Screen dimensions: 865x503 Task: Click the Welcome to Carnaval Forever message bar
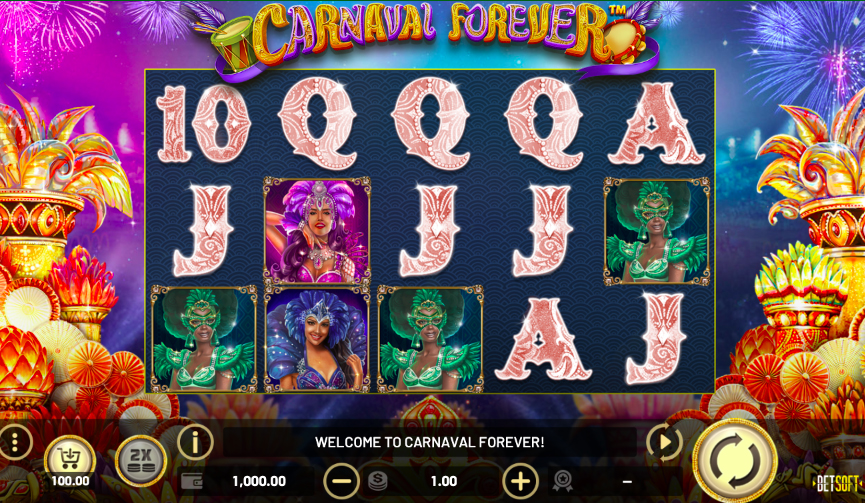(x=430, y=442)
